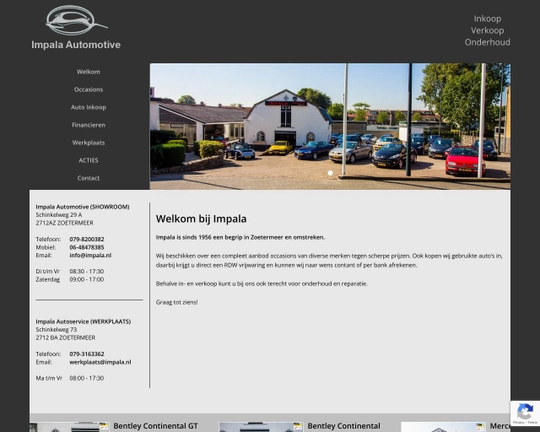Navigate to the Contact page
The width and height of the screenshot is (540, 432).
tap(89, 178)
